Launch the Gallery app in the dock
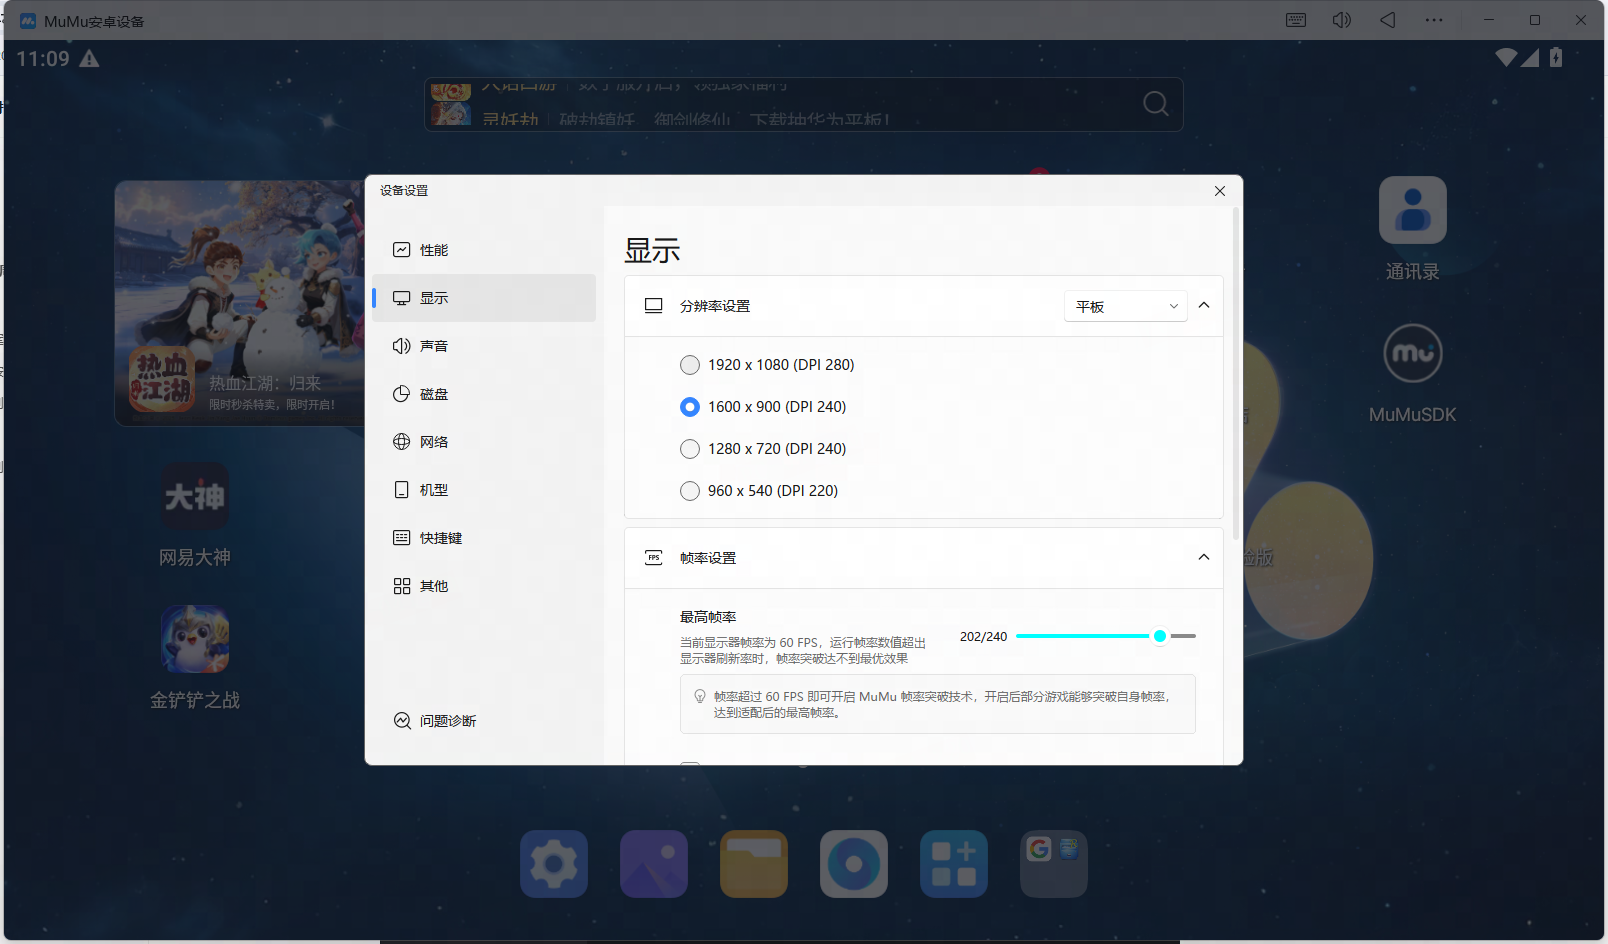This screenshot has width=1608, height=944. click(x=654, y=864)
